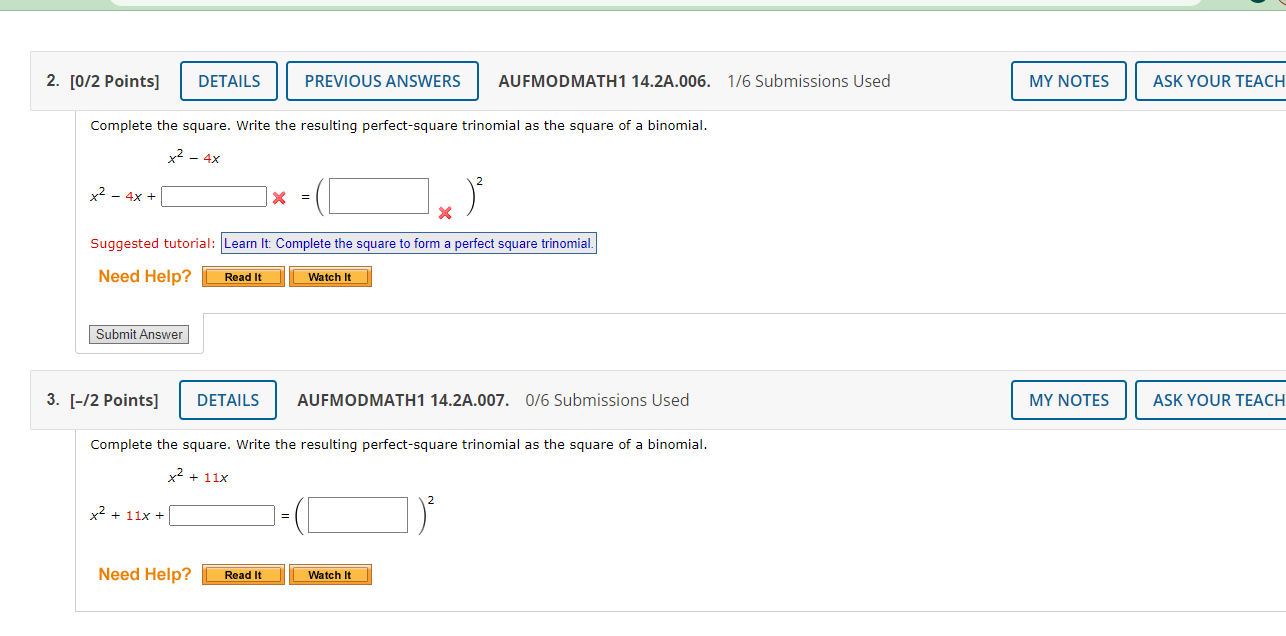This screenshot has height=636, width=1286.
Task: Click the binomial answer box for x² + 11x
Action: [x=356, y=515]
